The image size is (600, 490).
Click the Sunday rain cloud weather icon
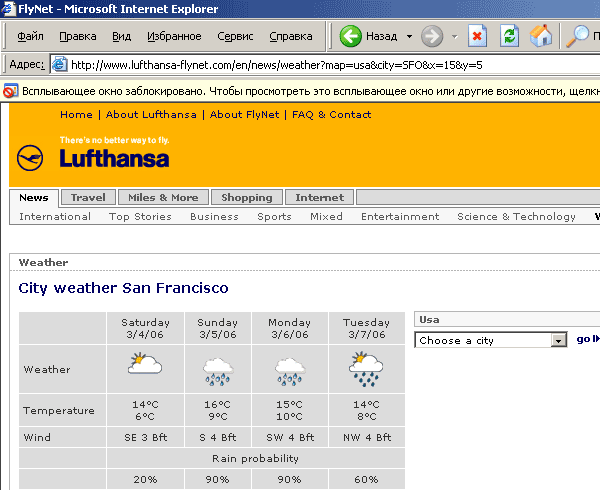tap(217, 371)
